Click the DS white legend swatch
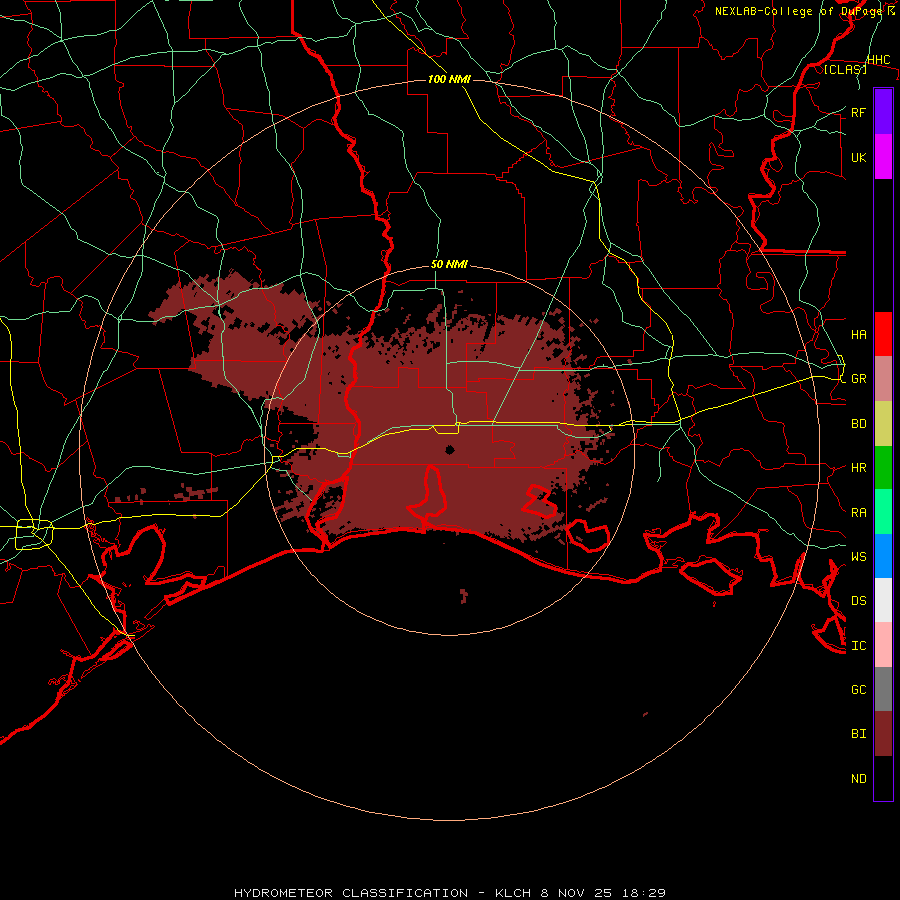900x900 pixels. 883,600
